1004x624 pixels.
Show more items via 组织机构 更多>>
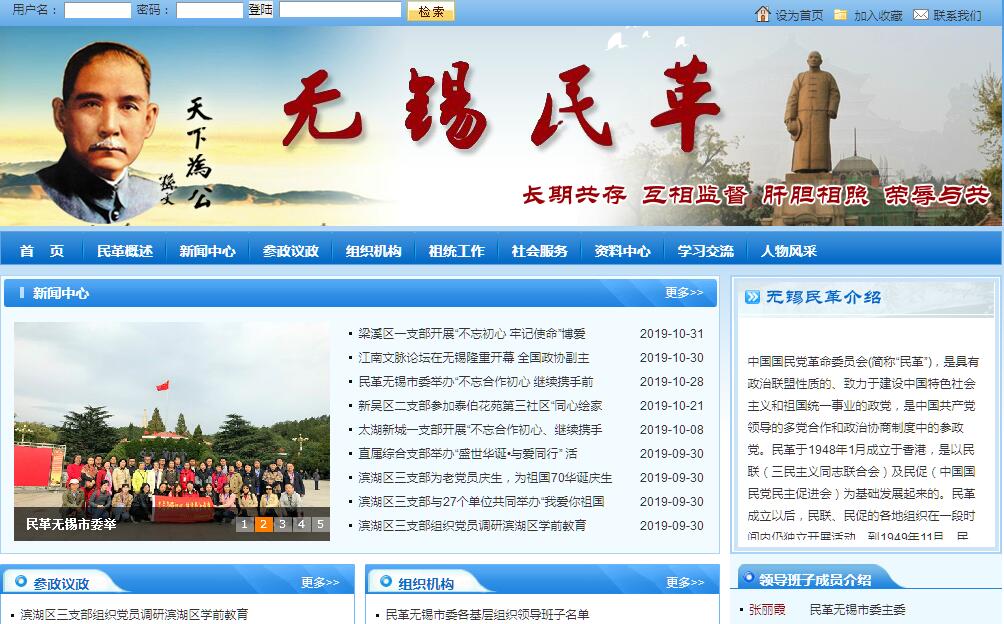coord(685,582)
